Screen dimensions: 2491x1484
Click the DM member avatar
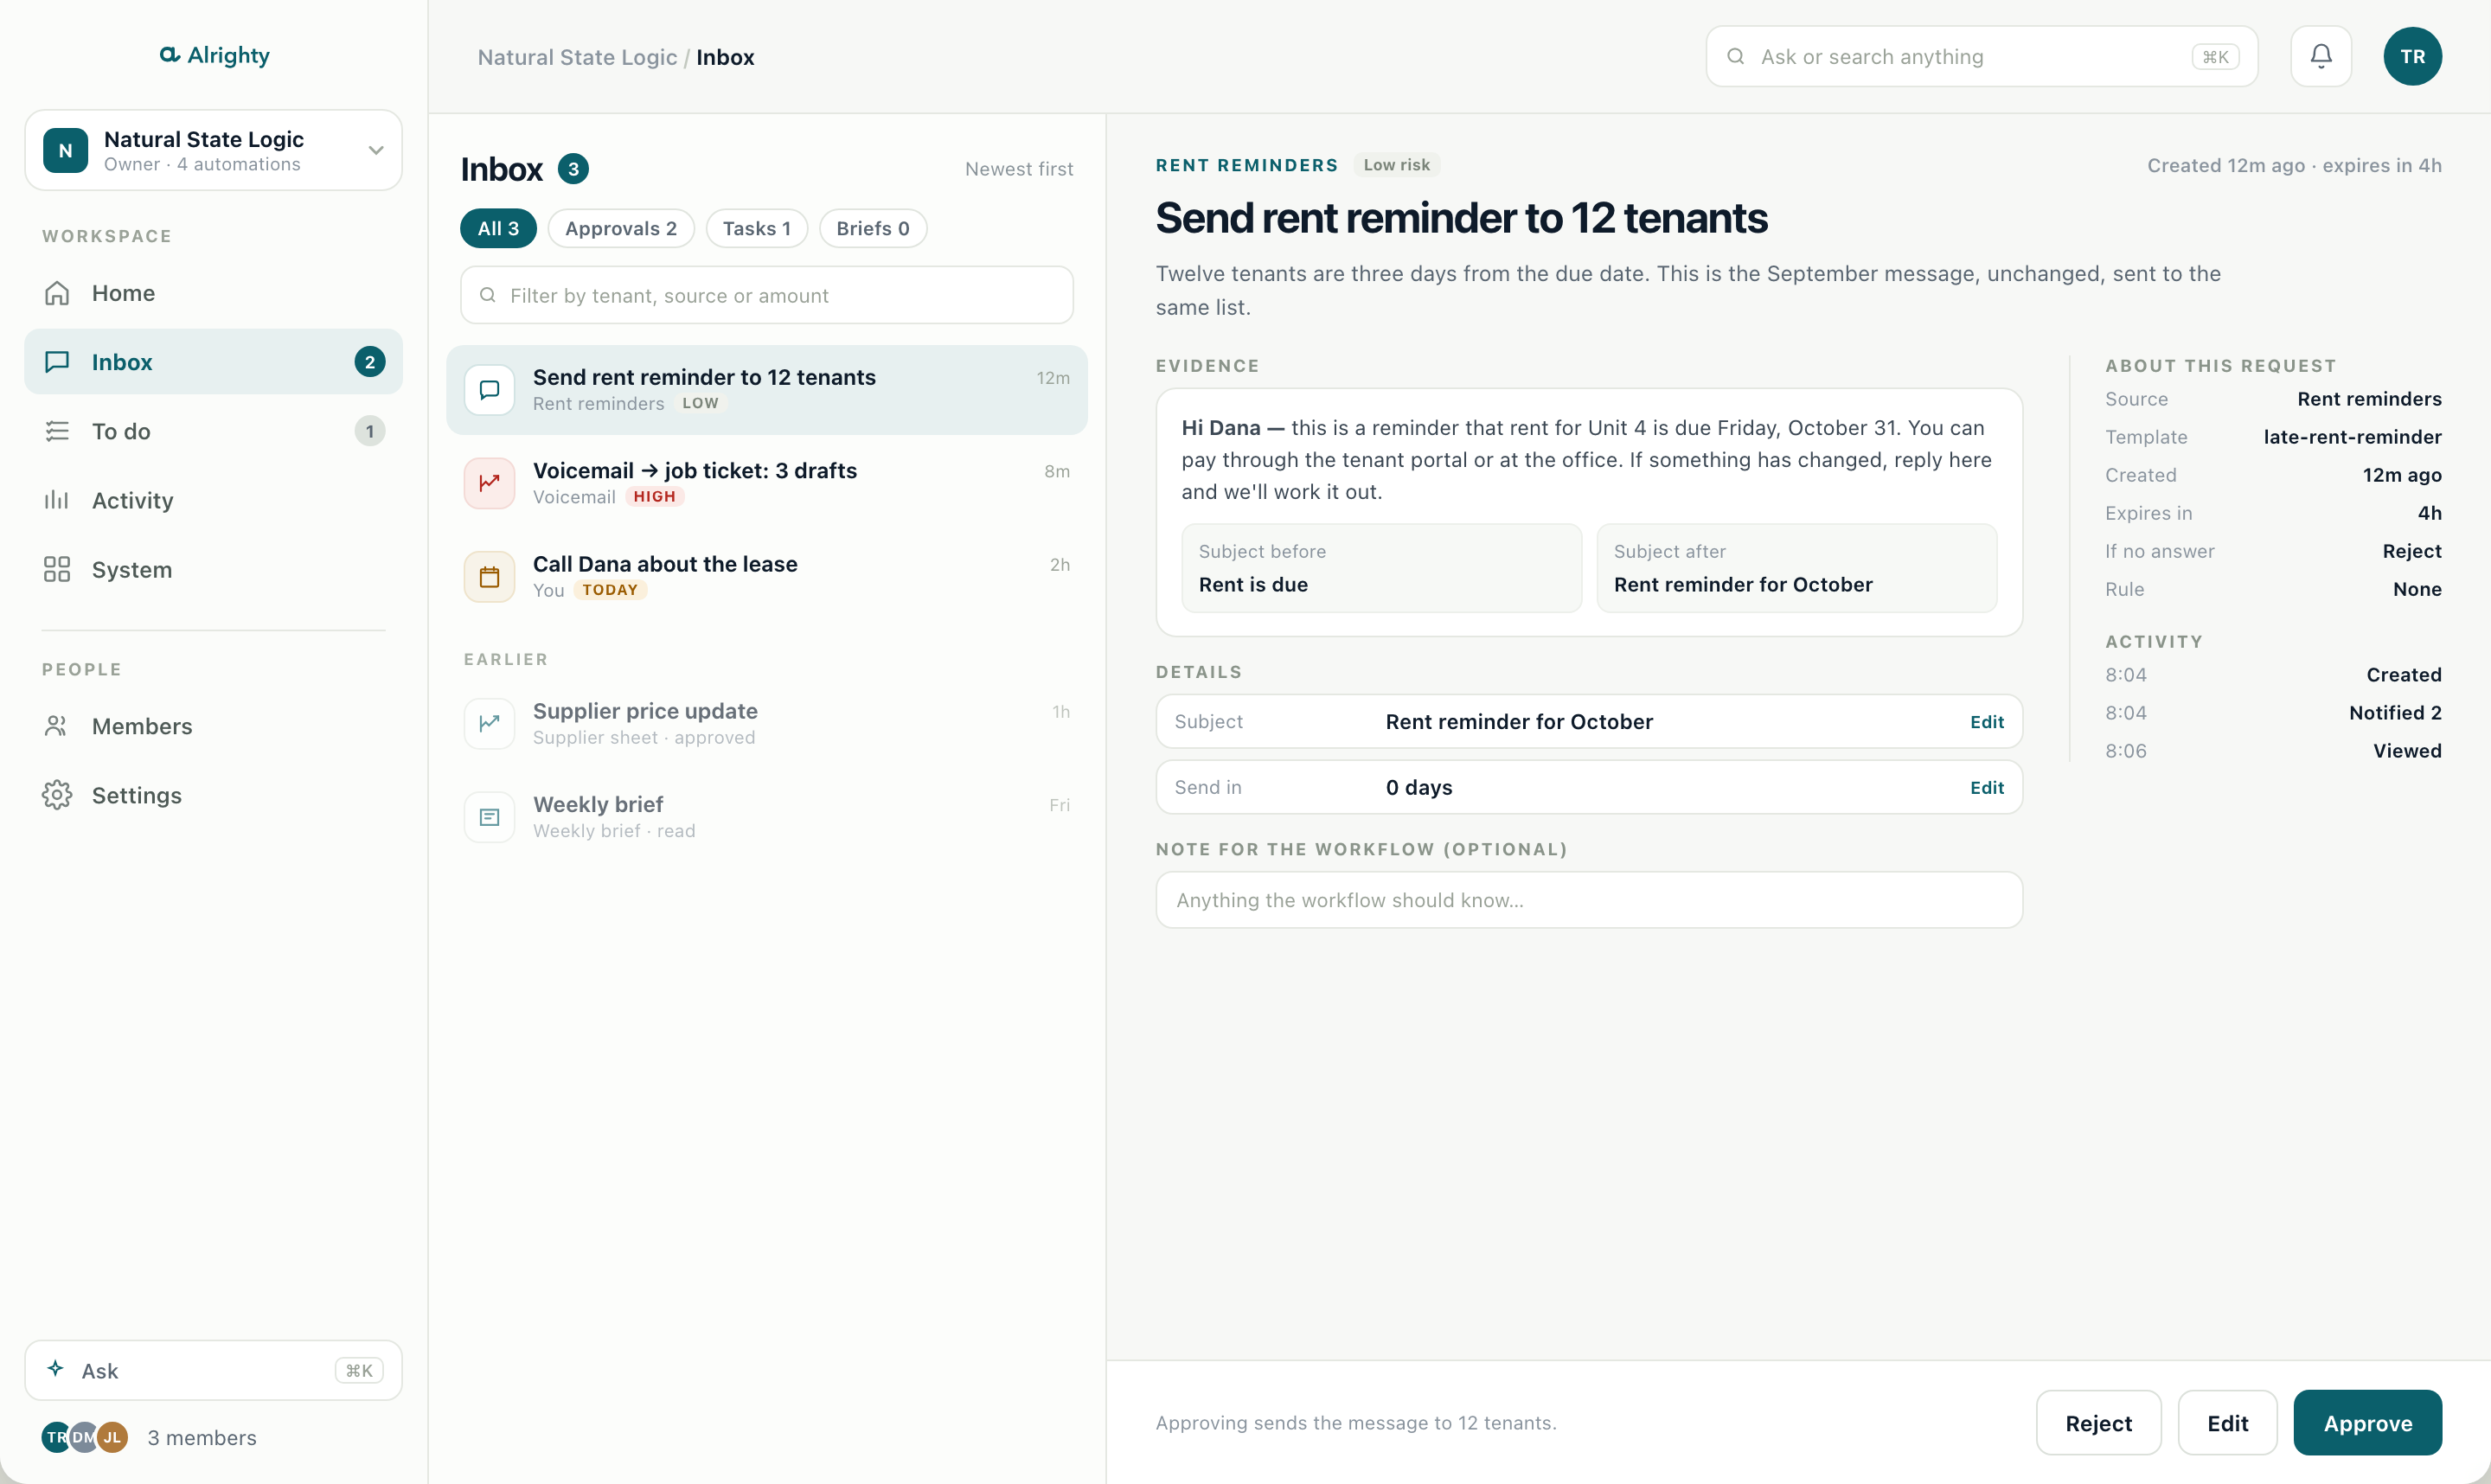click(84, 1437)
